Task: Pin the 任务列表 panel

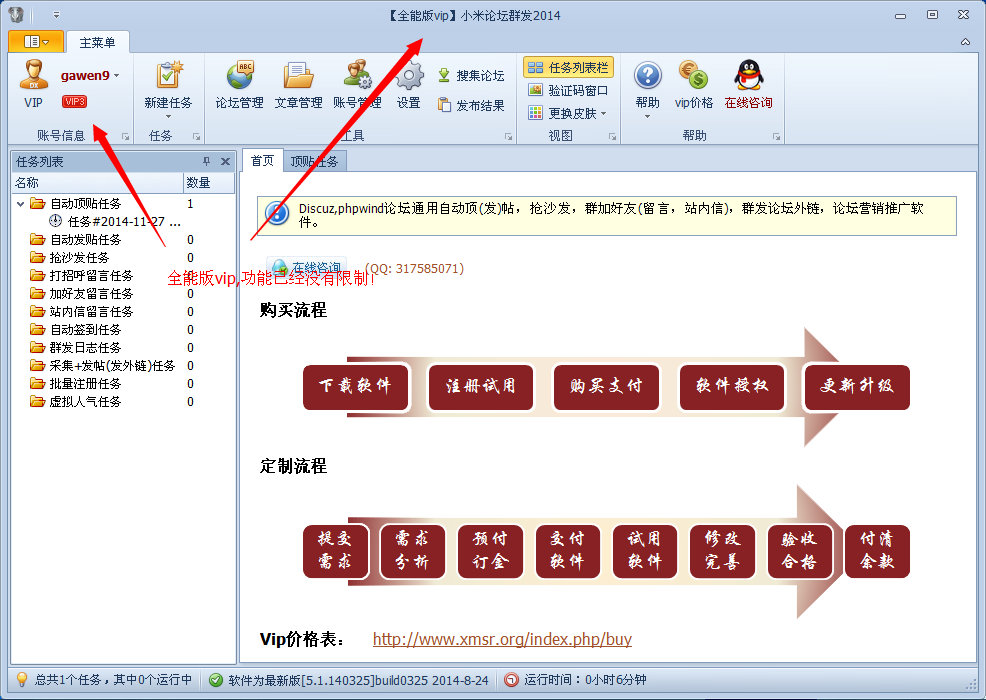Action: coord(206,162)
